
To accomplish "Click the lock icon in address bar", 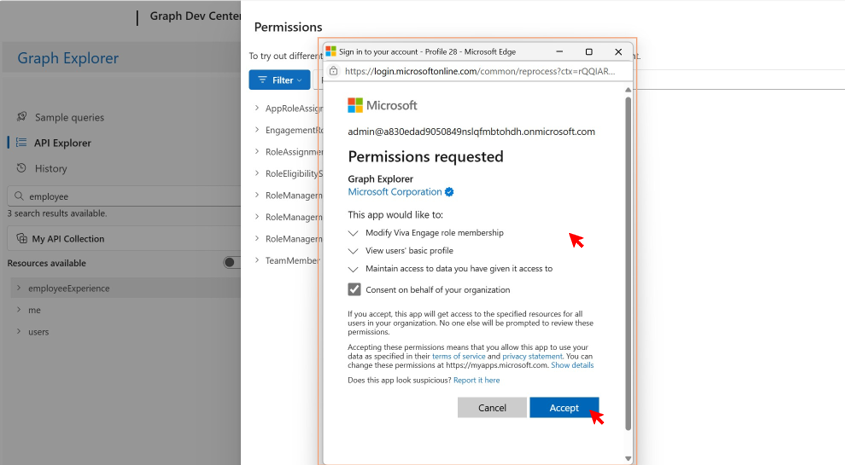I will 334,71.
